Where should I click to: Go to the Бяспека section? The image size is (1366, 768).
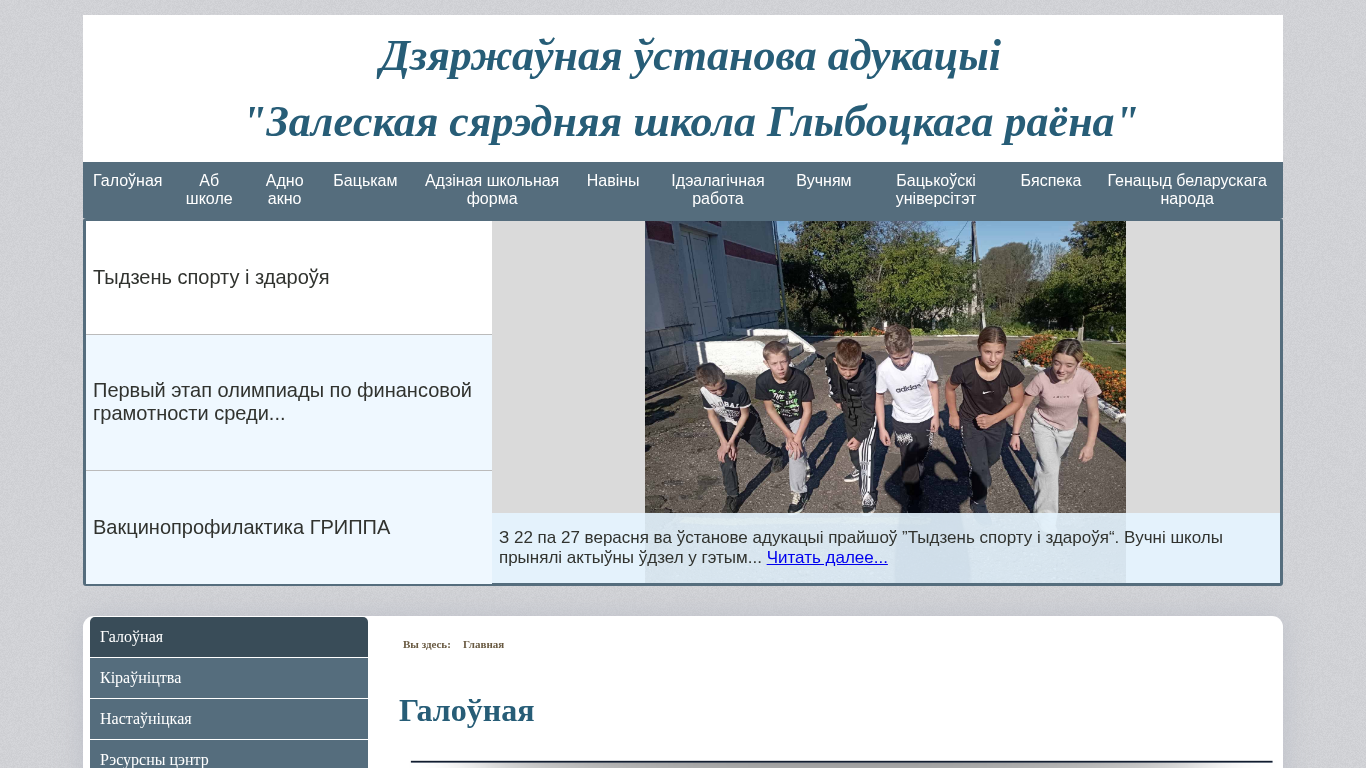coord(1050,181)
